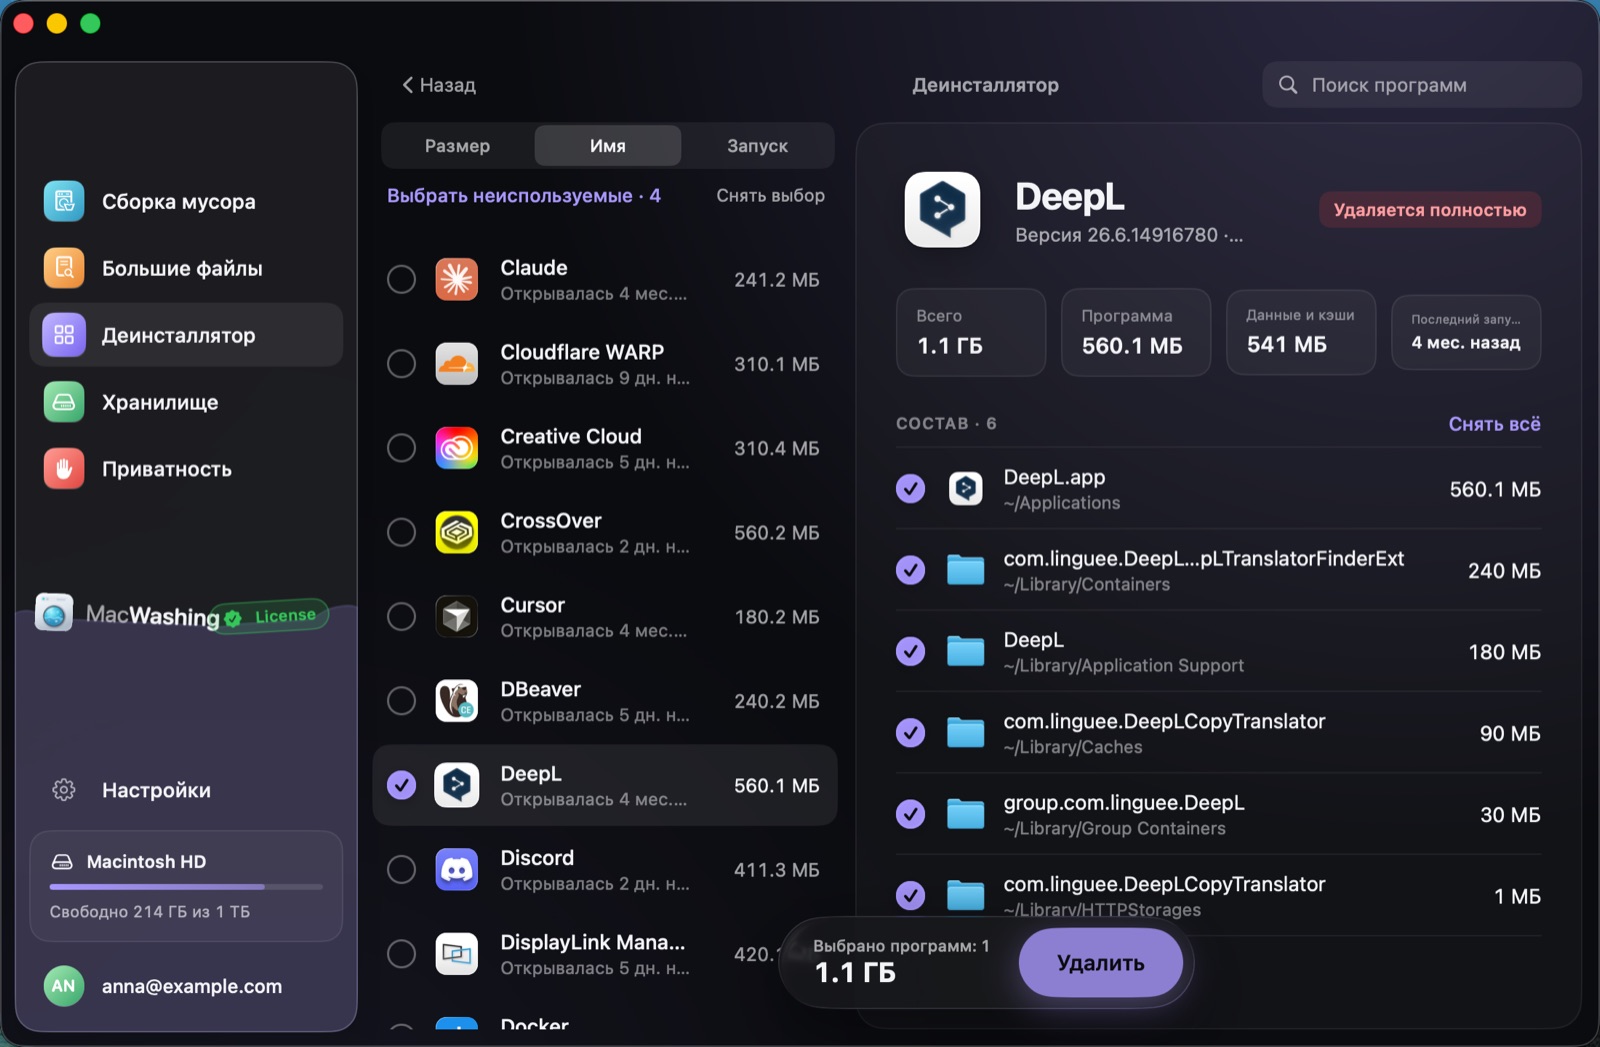Image resolution: width=1600 pixels, height=1047 pixels.
Task: Click the CrossOver app icon
Action: coord(457,533)
